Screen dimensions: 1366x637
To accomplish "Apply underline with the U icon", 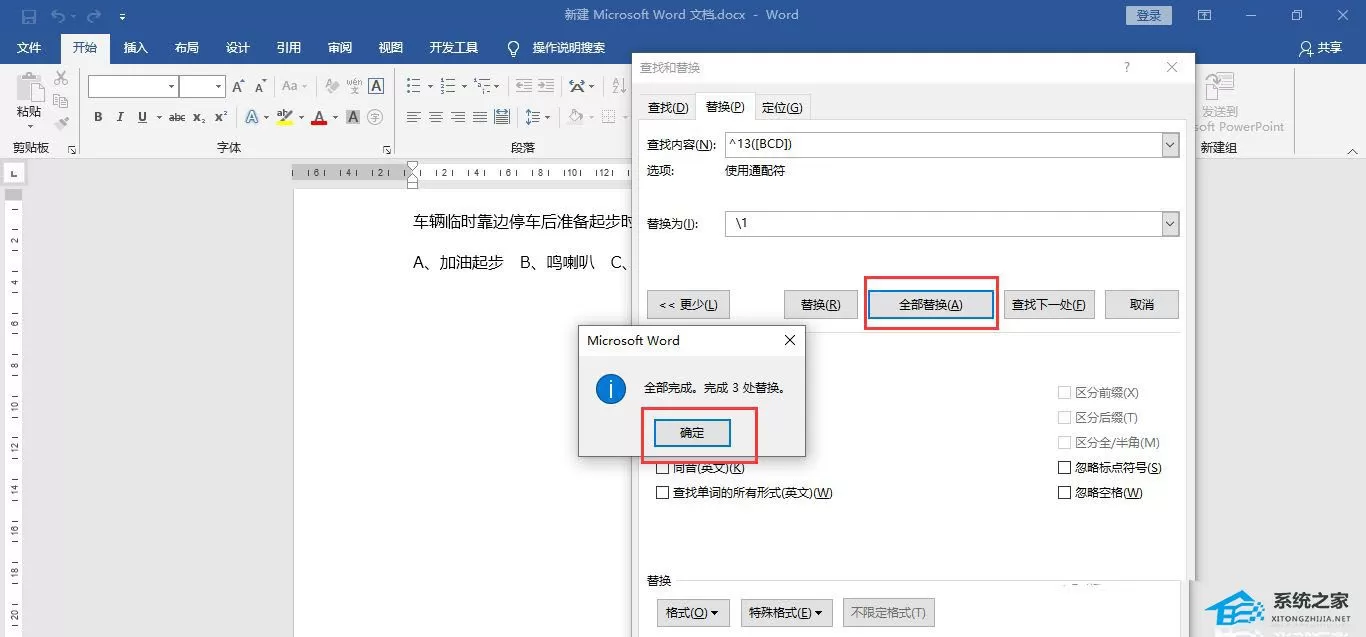I will click(142, 117).
